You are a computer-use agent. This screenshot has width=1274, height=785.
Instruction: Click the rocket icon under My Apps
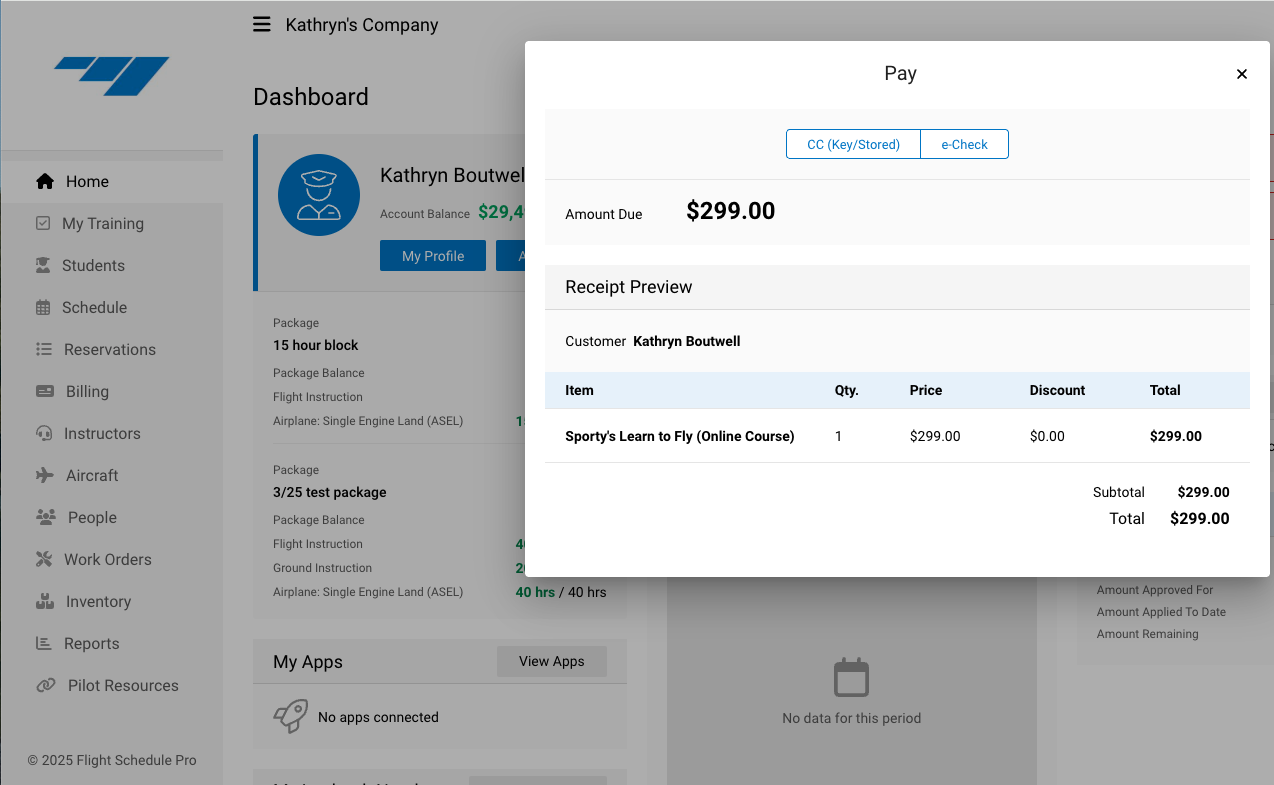[291, 716]
